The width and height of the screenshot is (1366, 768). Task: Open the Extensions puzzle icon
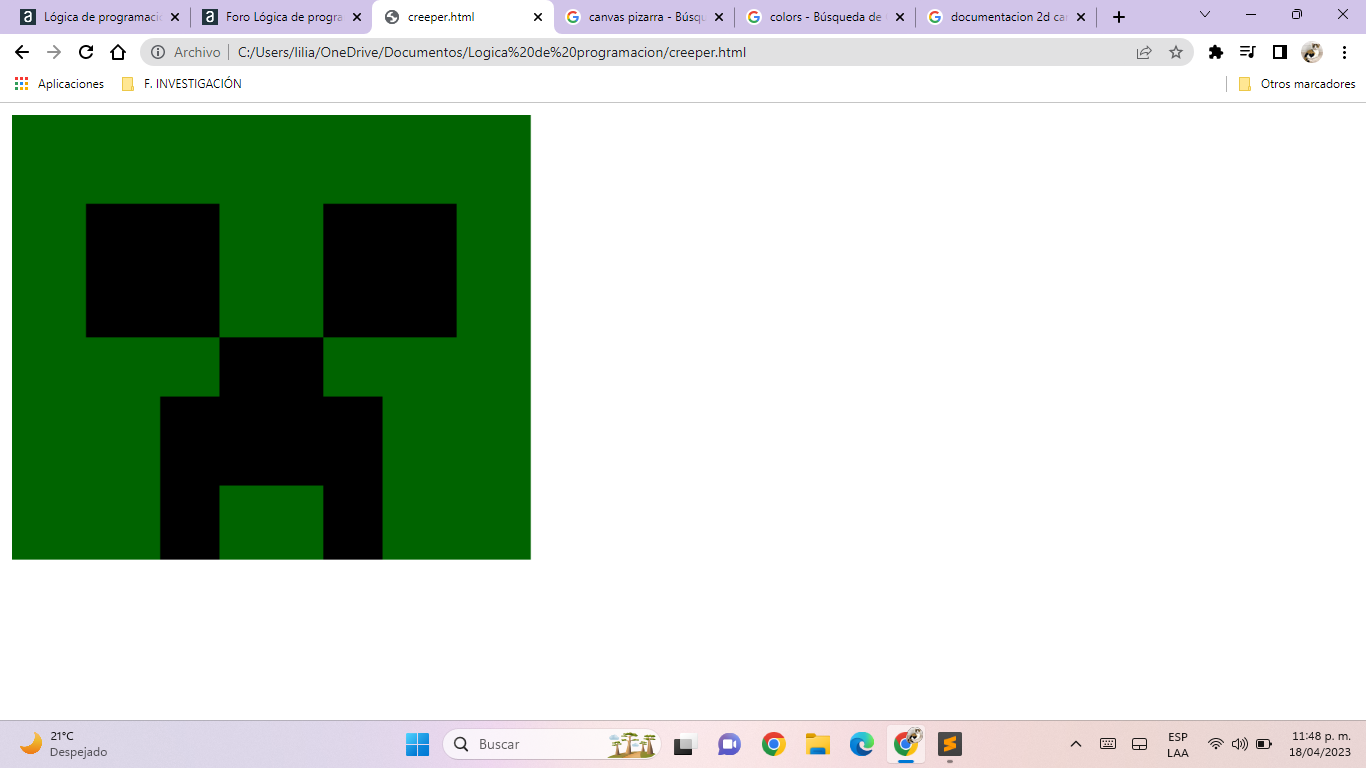[x=1216, y=52]
